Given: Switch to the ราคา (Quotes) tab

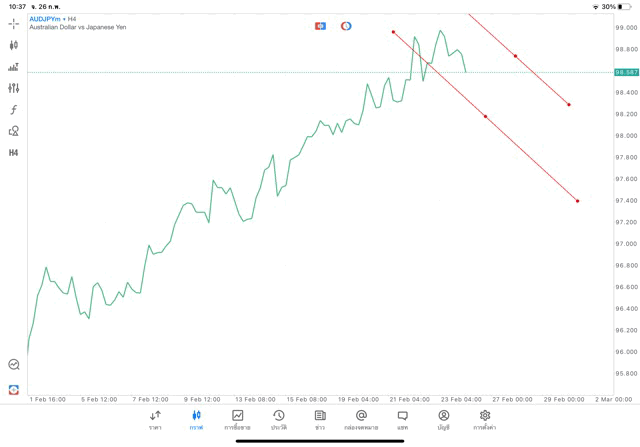Looking at the screenshot, I should pos(155,419).
